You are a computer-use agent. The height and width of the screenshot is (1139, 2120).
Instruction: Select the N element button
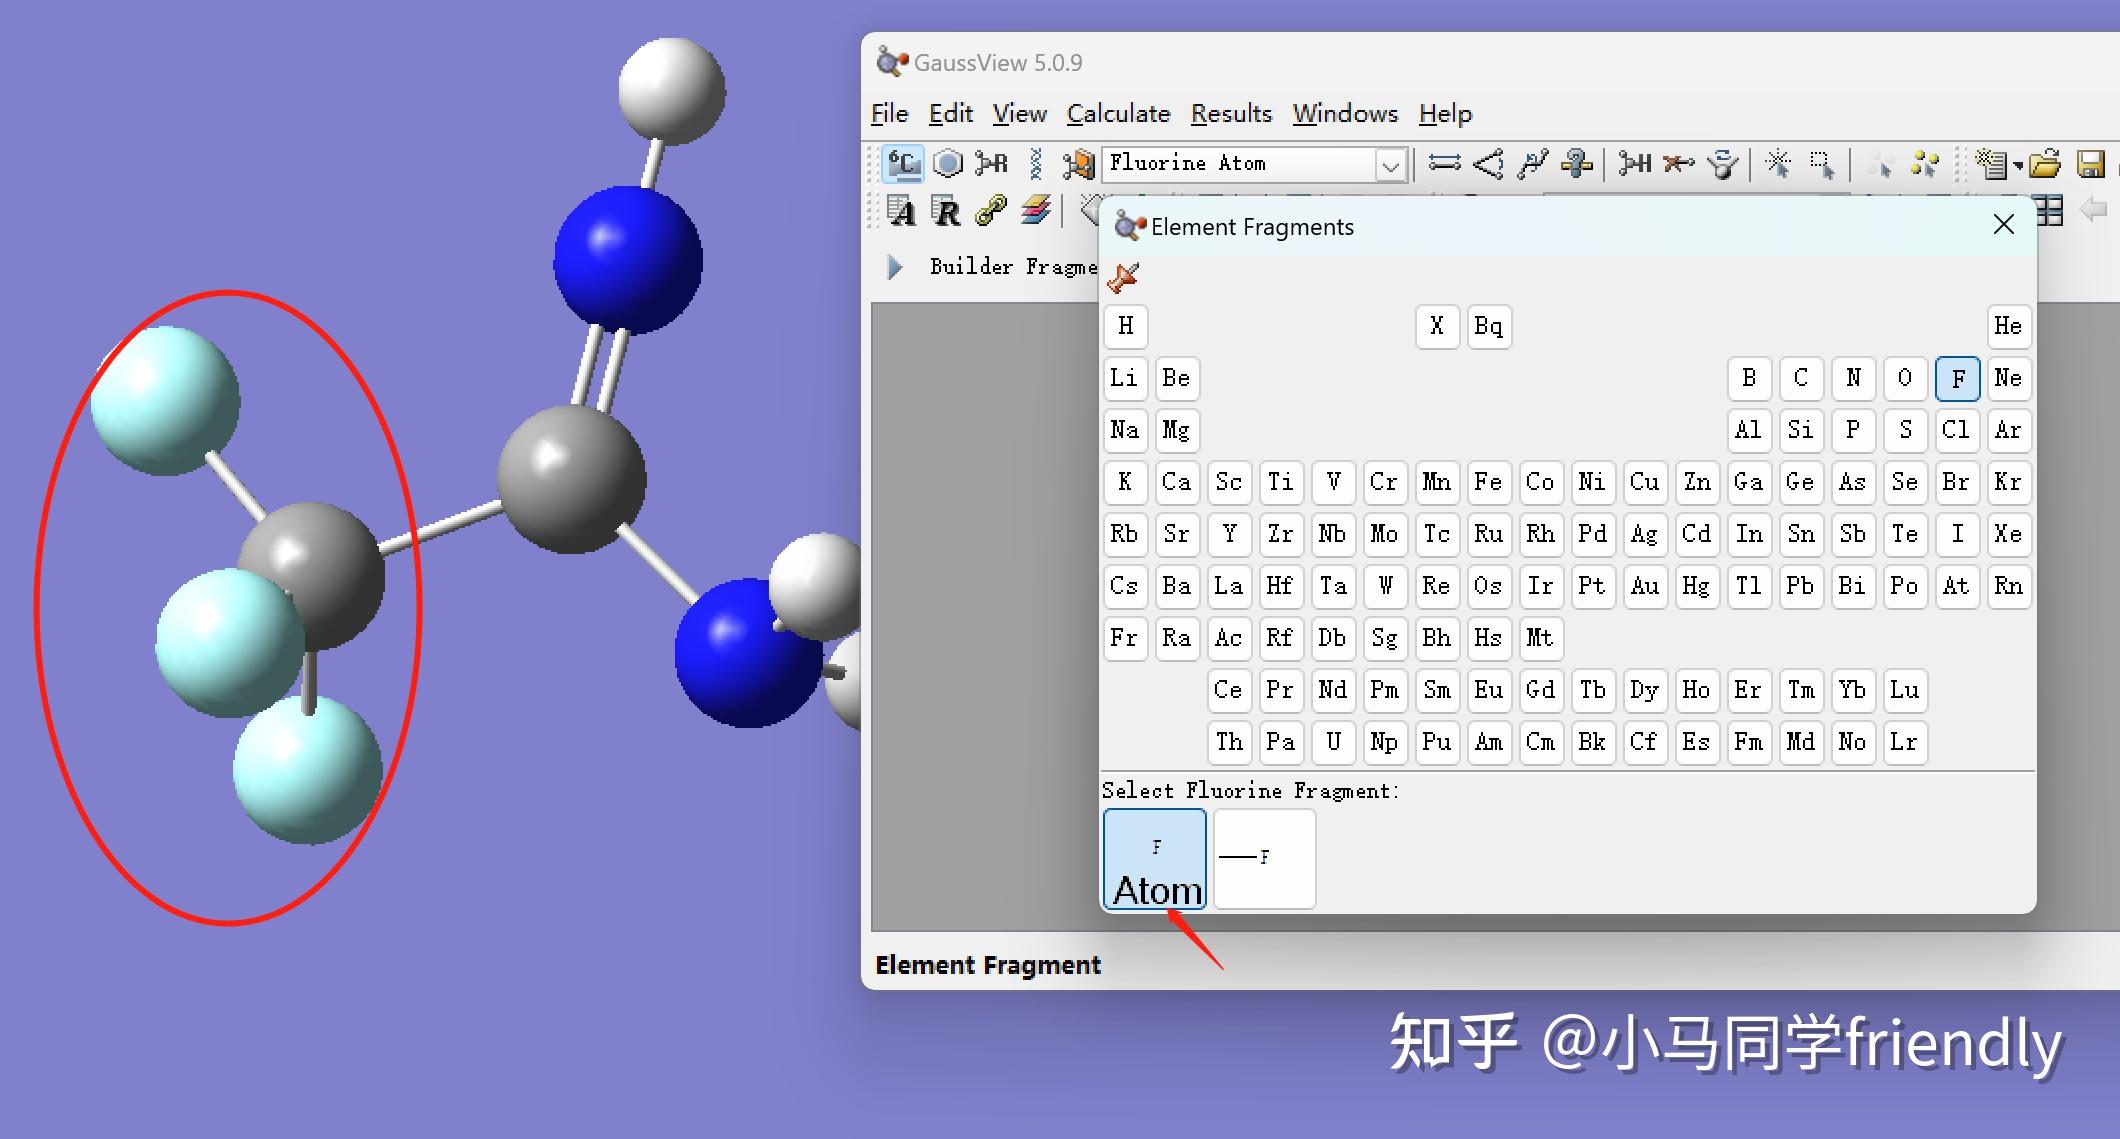(1853, 378)
